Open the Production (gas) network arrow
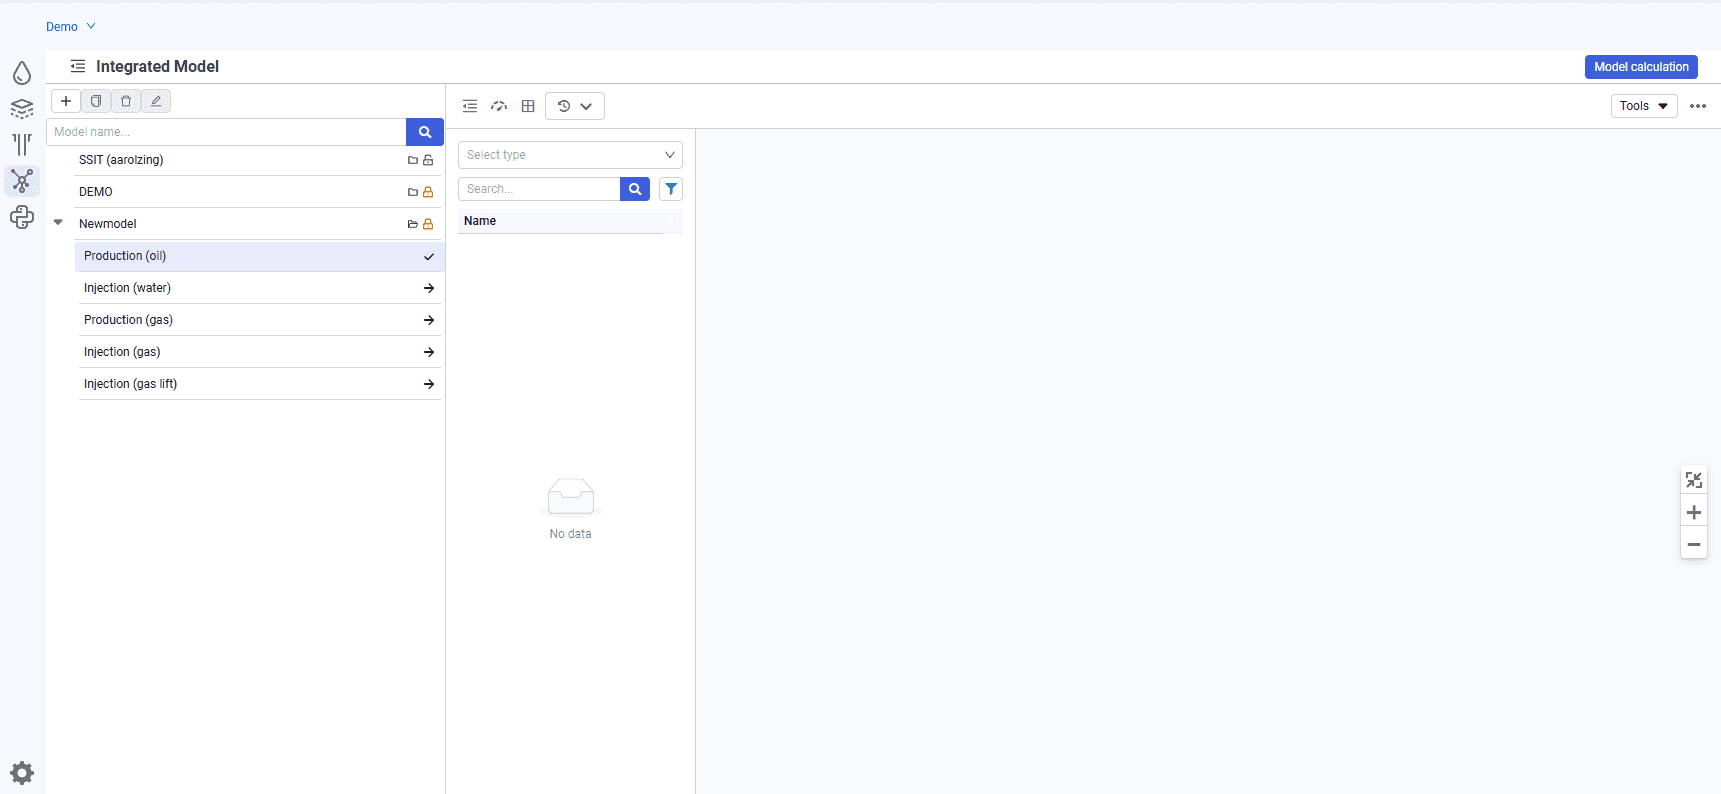 click(x=429, y=320)
